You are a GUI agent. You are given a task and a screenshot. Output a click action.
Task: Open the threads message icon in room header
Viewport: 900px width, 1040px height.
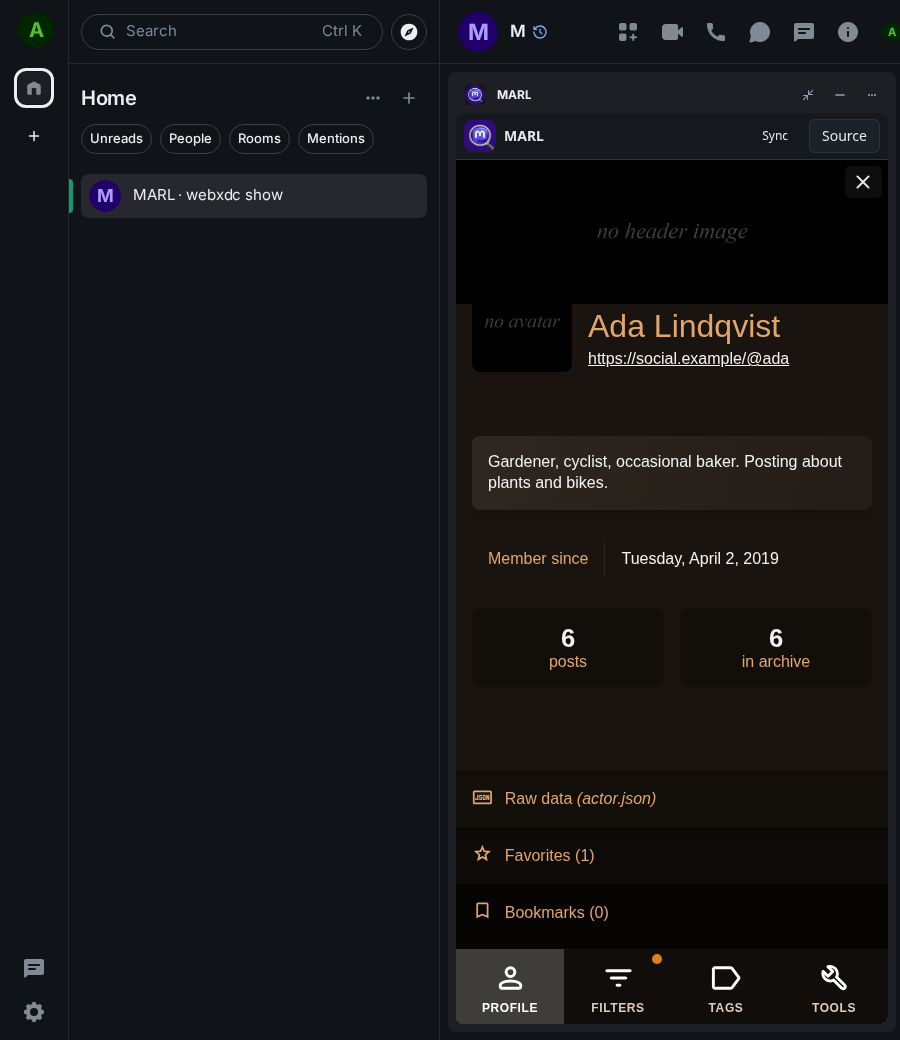tap(804, 32)
